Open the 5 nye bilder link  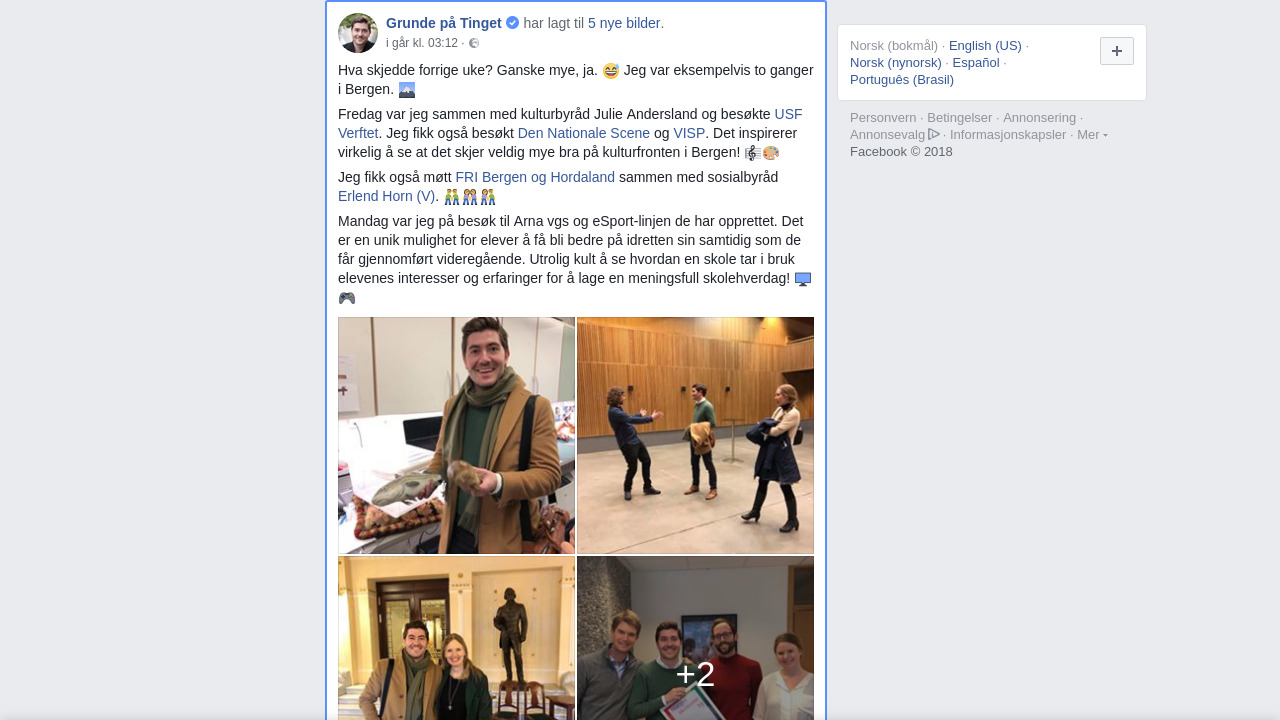pos(624,23)
